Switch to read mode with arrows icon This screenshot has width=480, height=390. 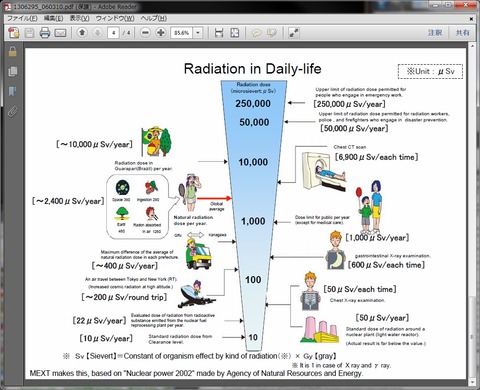click(294, 33)
